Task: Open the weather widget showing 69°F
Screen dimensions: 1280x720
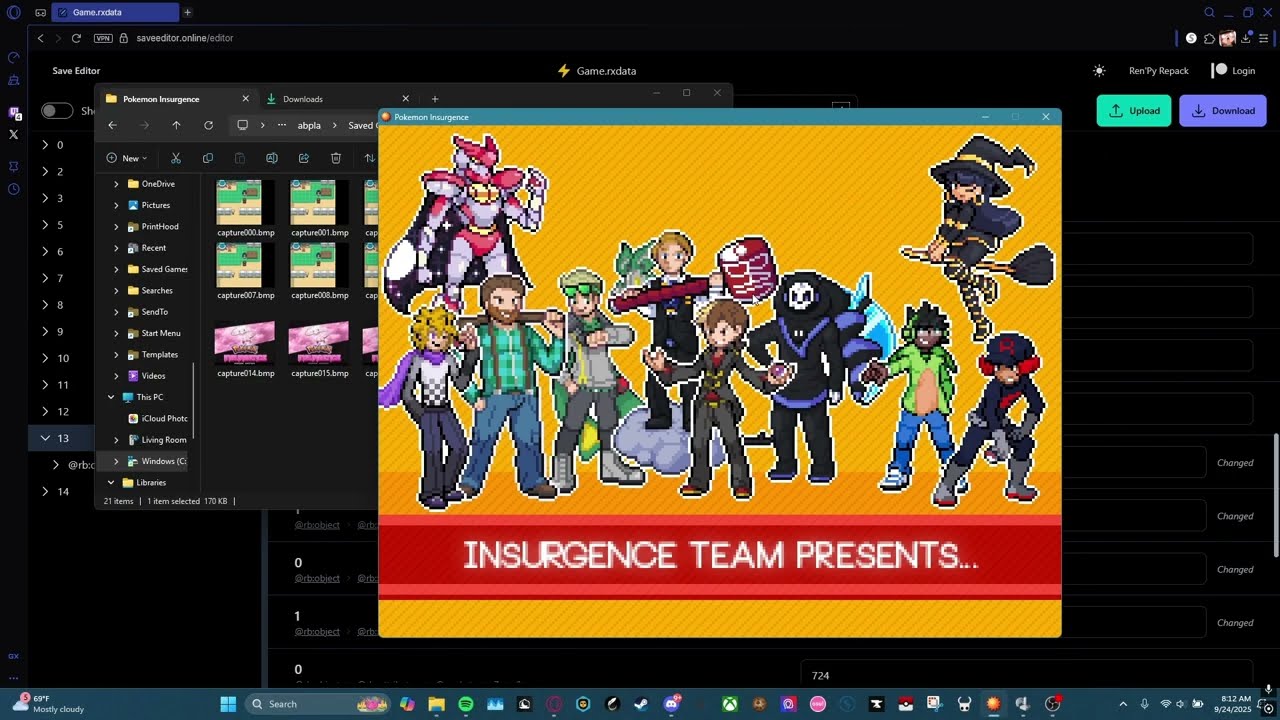Action: [x=48, y=703]
